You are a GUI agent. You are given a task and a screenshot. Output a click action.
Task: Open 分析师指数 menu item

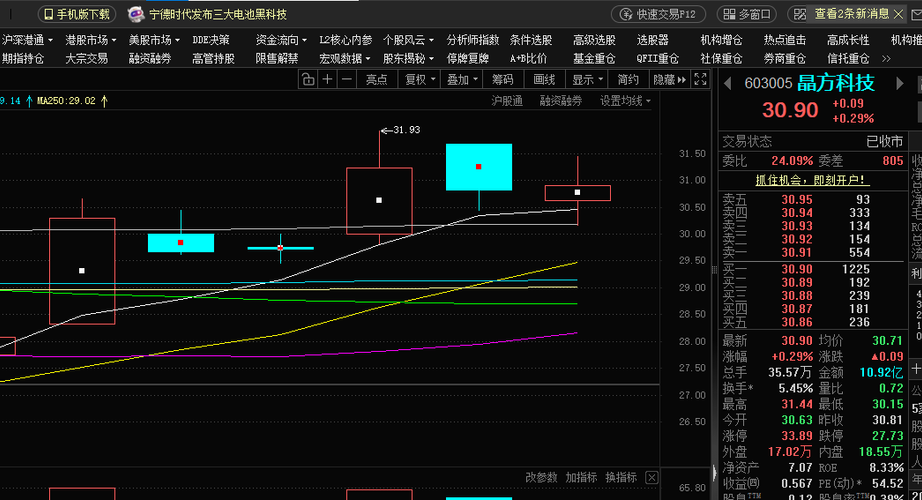coord(473,40)
